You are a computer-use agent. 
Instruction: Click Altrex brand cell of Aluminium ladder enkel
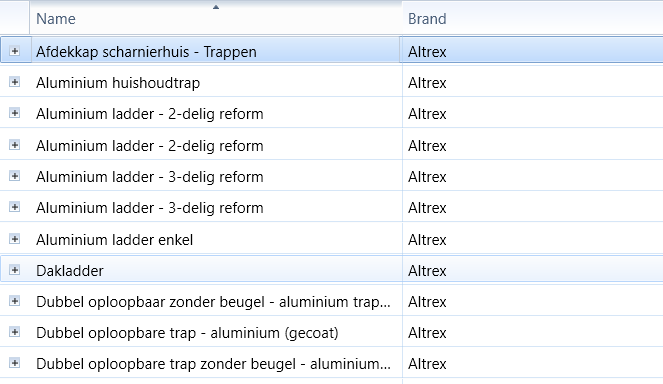532,240
